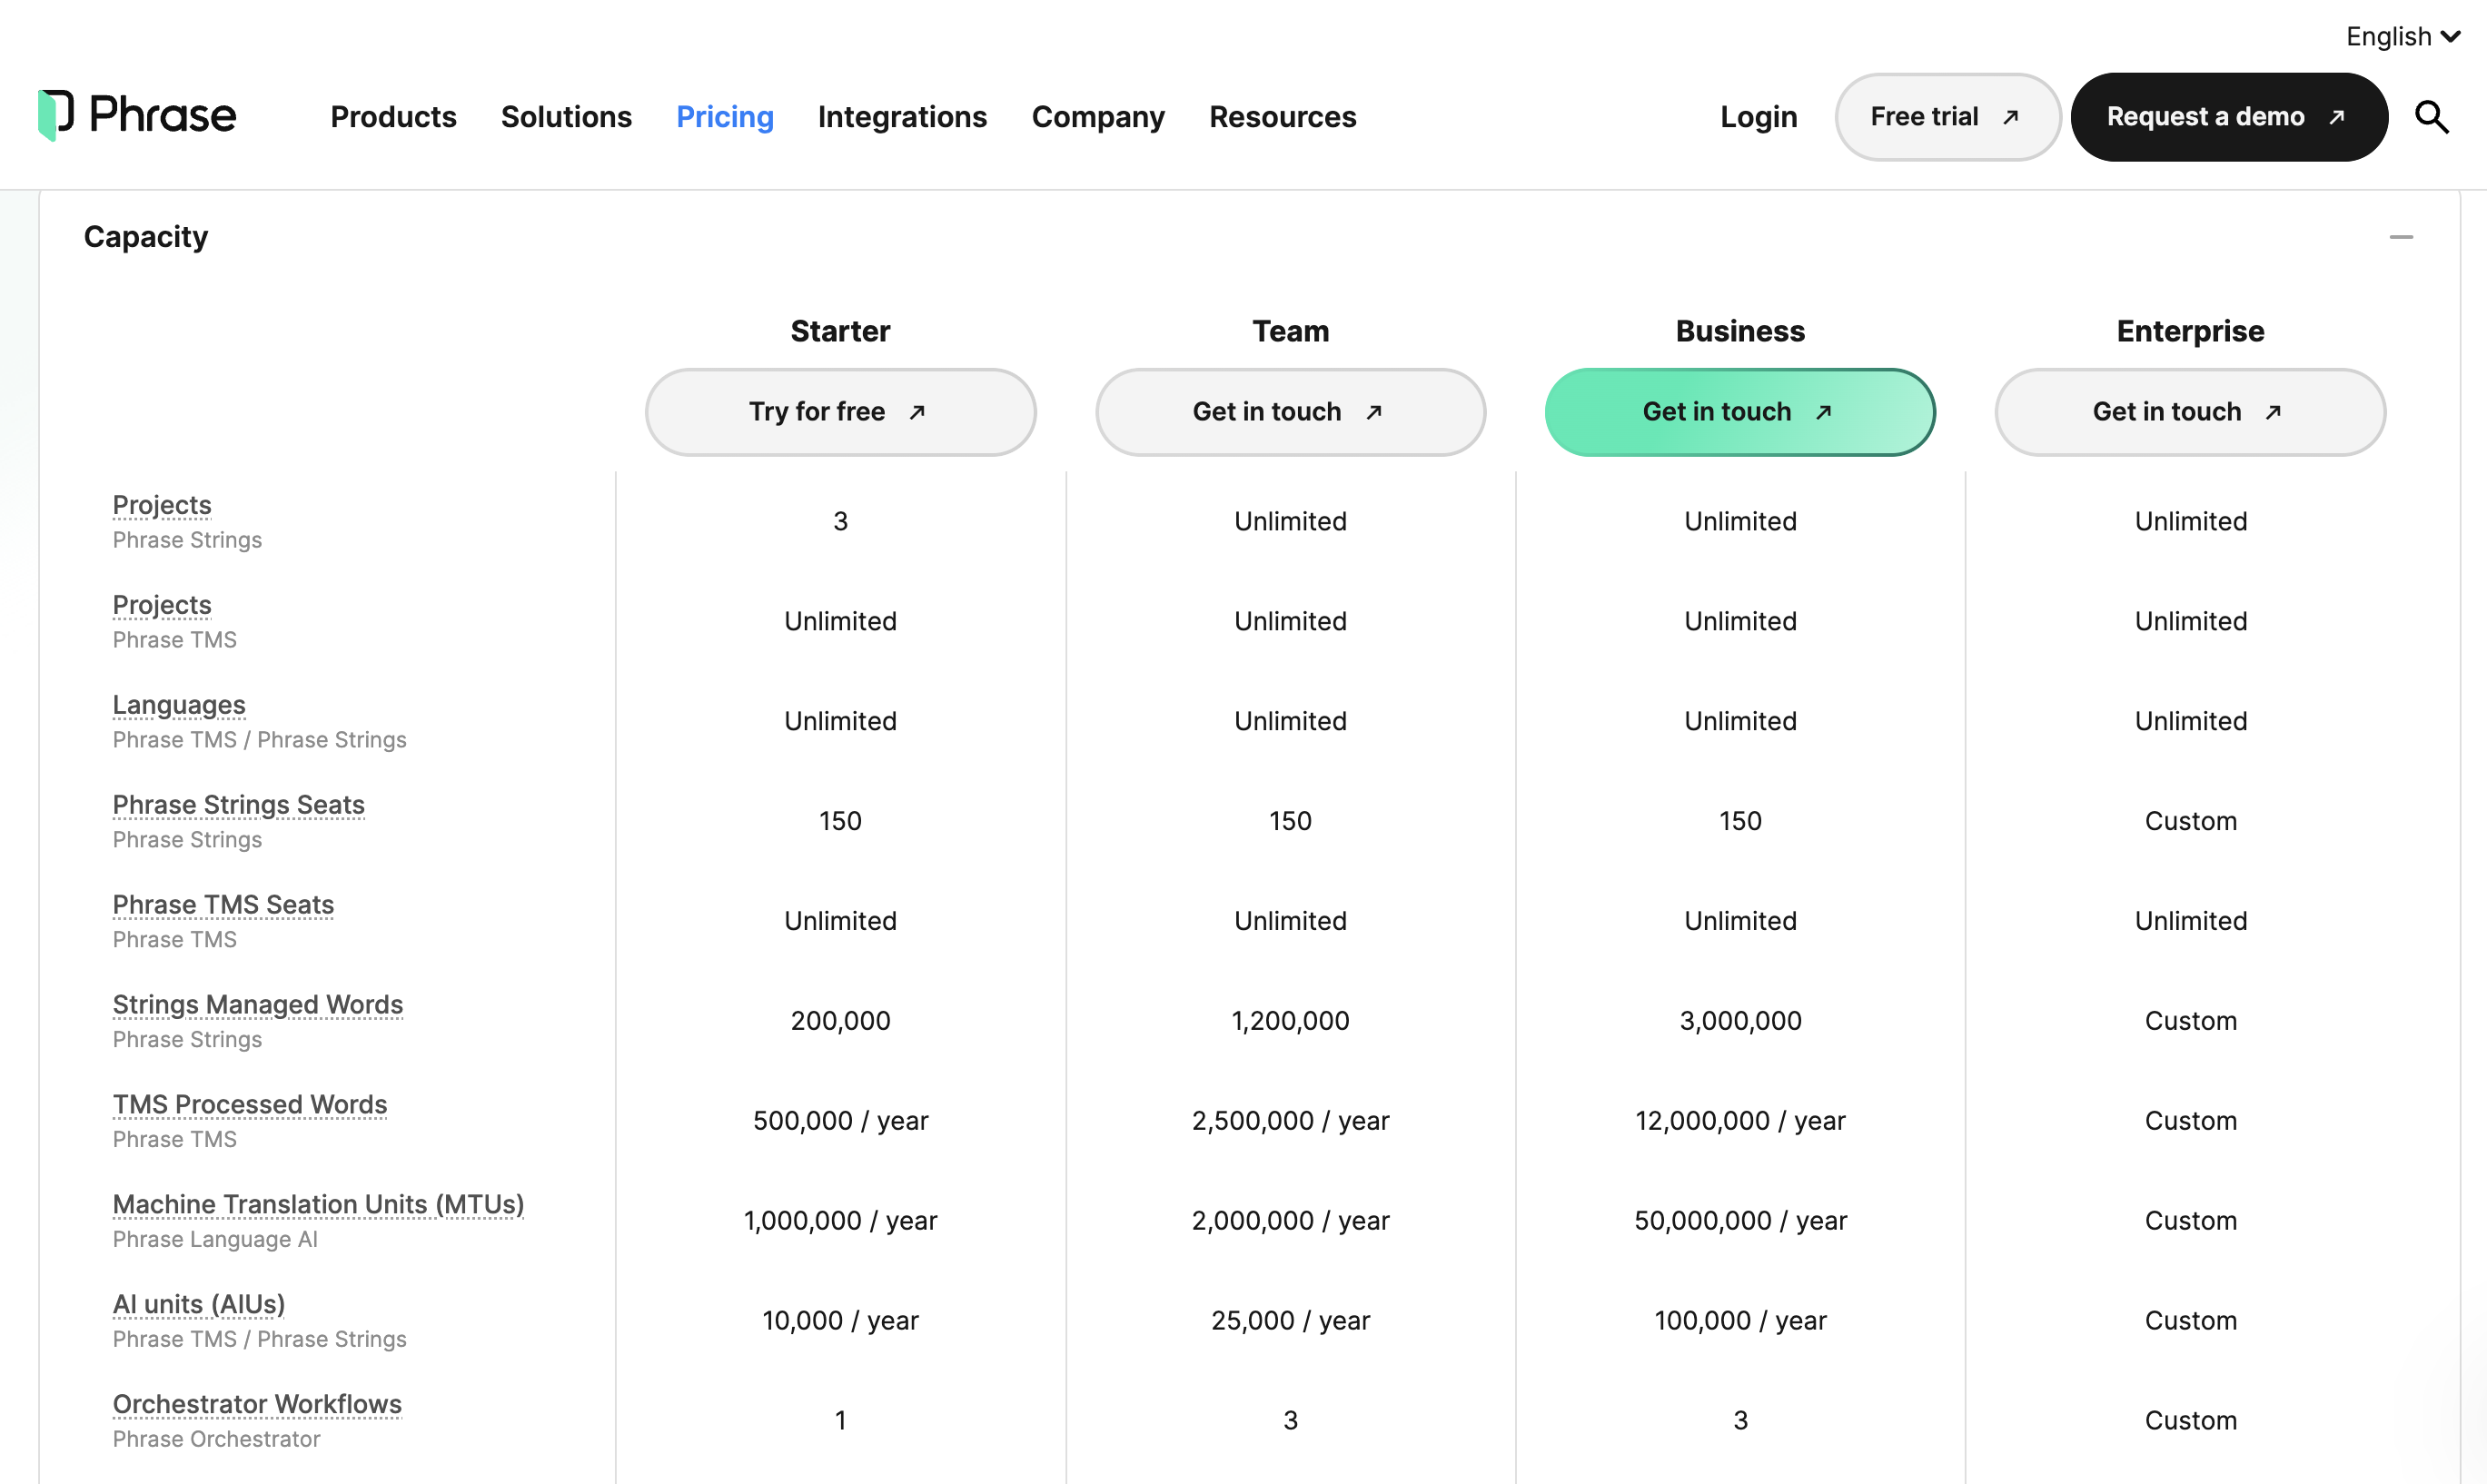The image size is (2487, 1484).
Task: Open the search magnifier icon
Action: [x=2431, y=117]
